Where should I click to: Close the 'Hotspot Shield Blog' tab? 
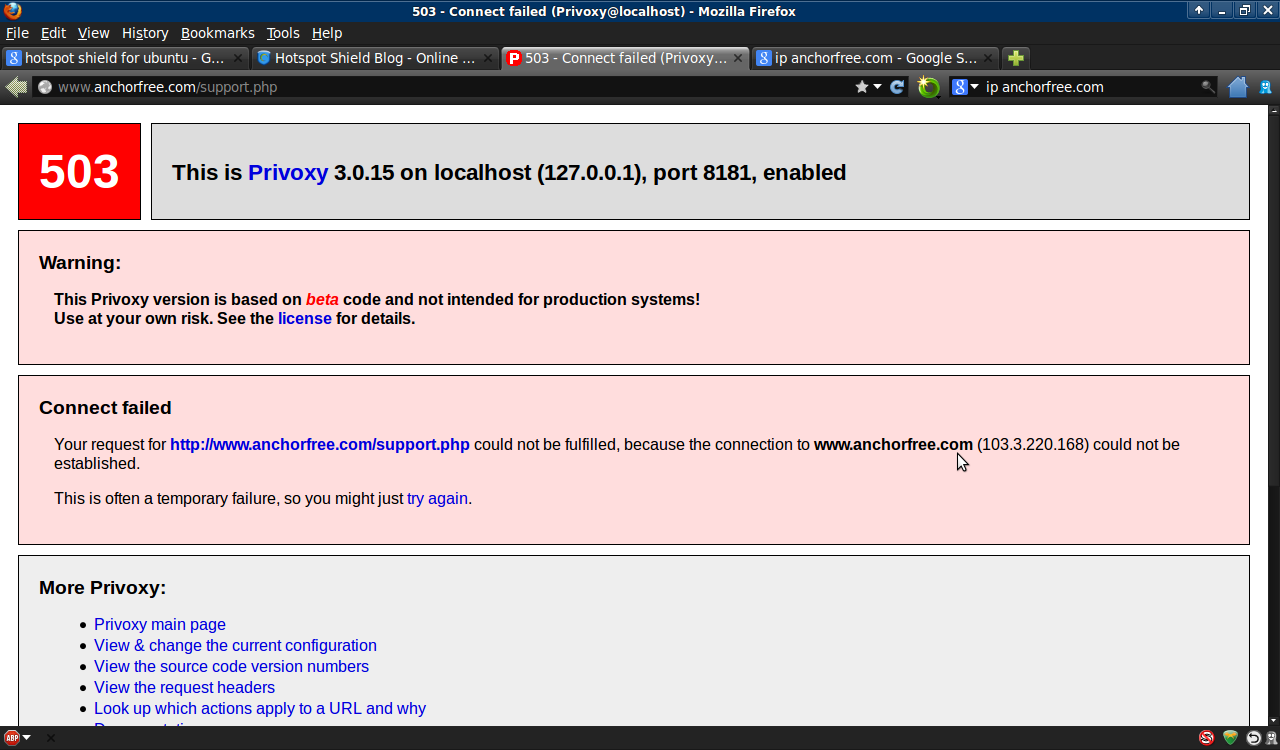pos(488,58)
